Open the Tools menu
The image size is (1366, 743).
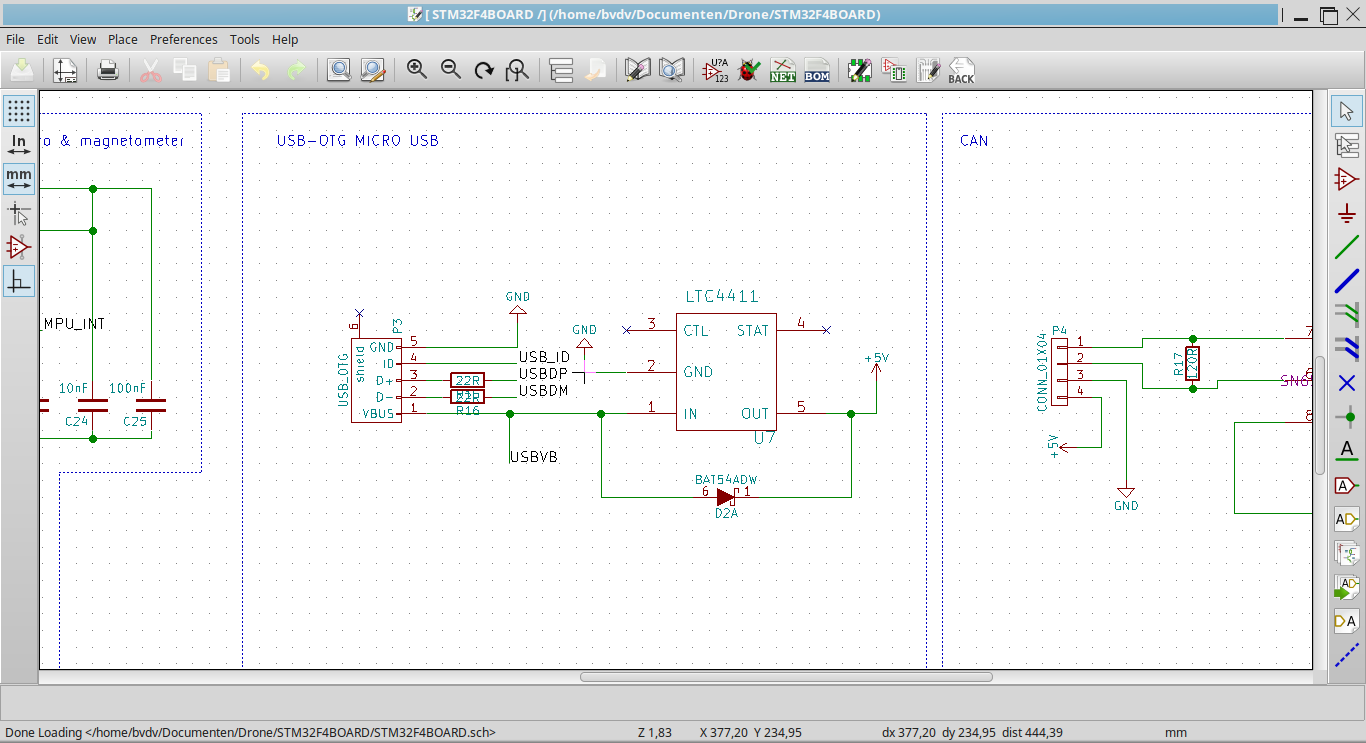click(244, 39)
